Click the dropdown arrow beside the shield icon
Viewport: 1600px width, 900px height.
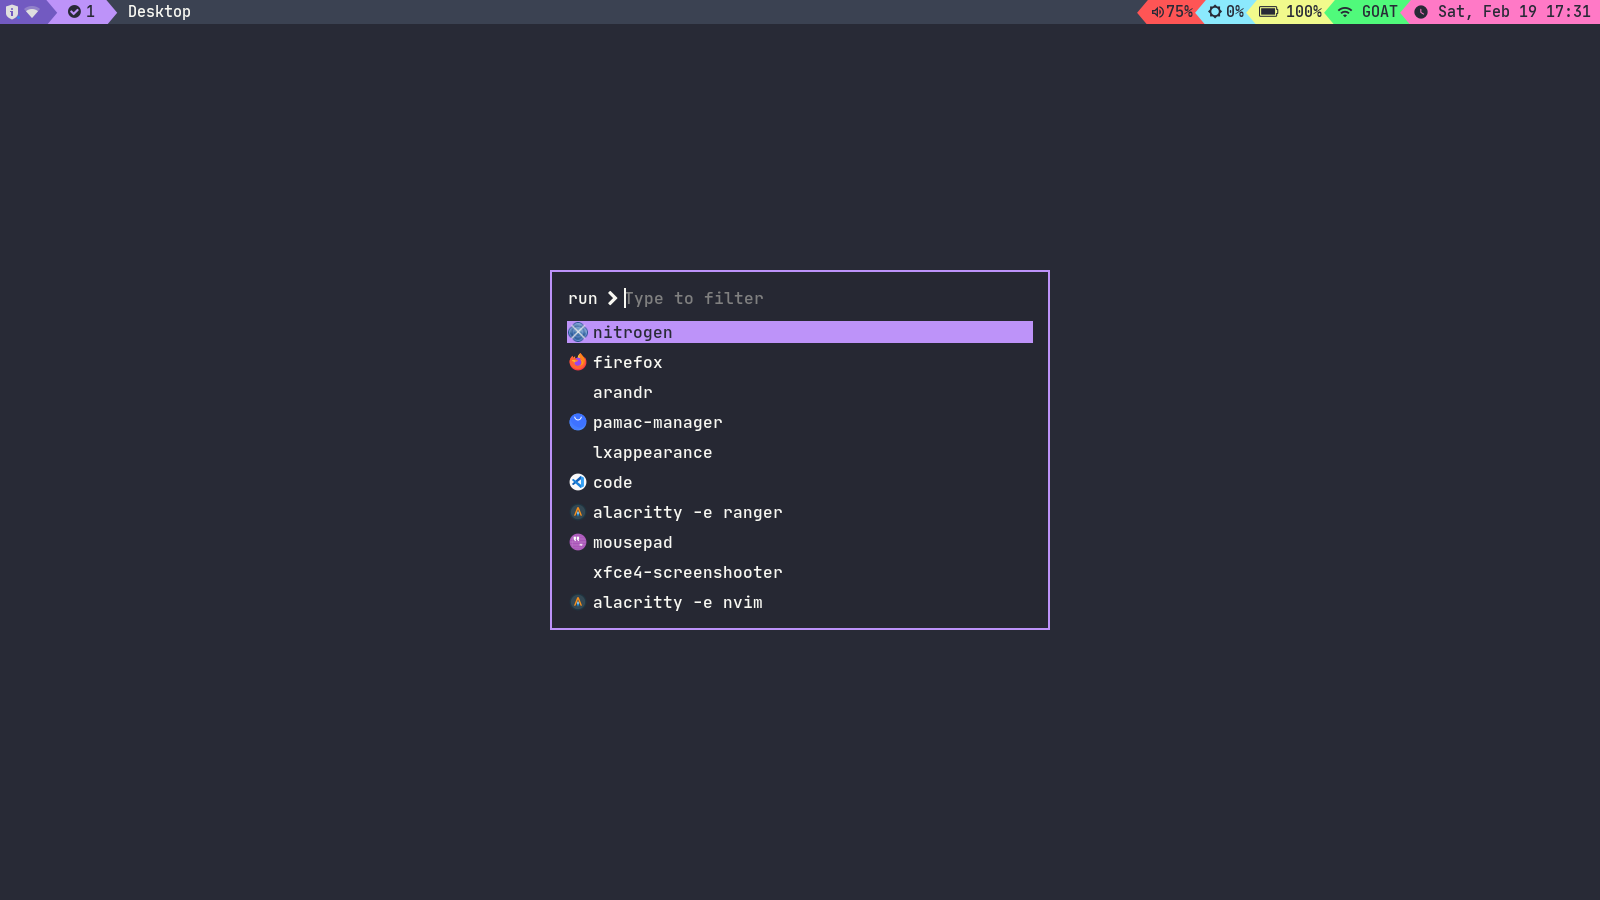pos(32,12)
